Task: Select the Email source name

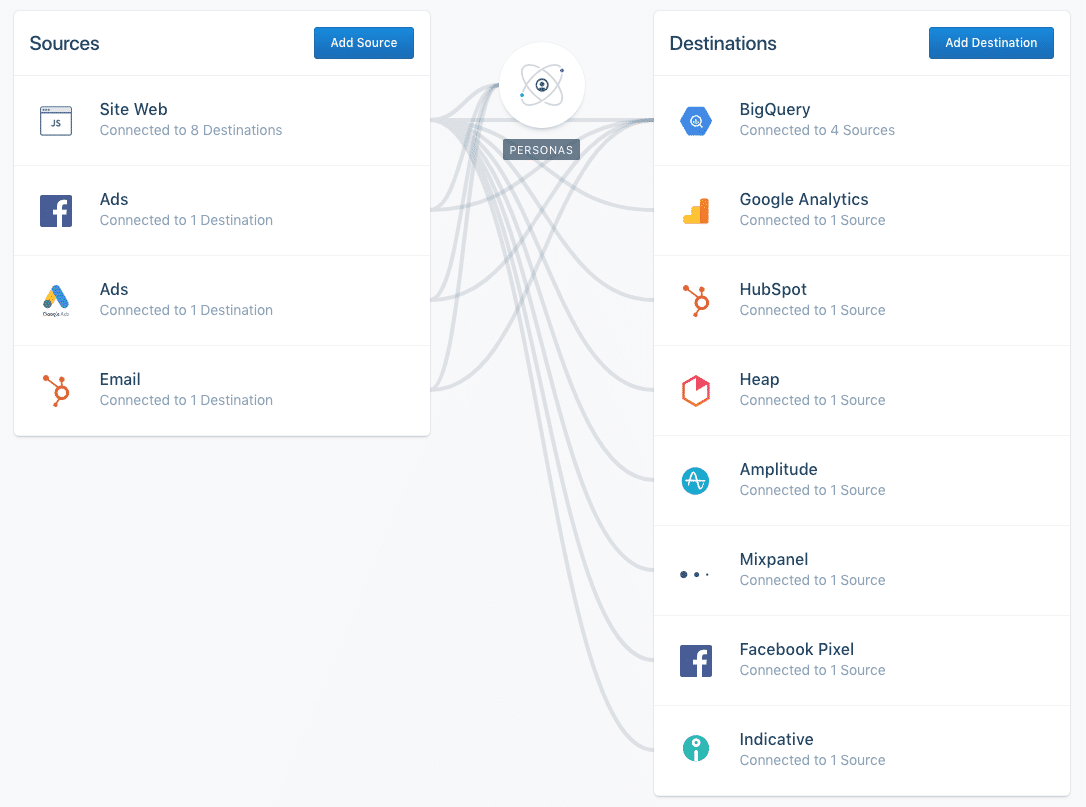Action: point(120,380)
